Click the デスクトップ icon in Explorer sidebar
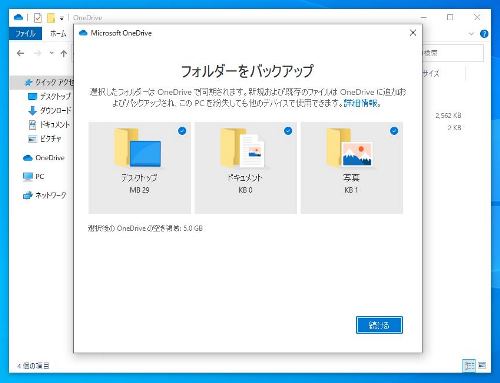500x383 pixels. [32, 97]
